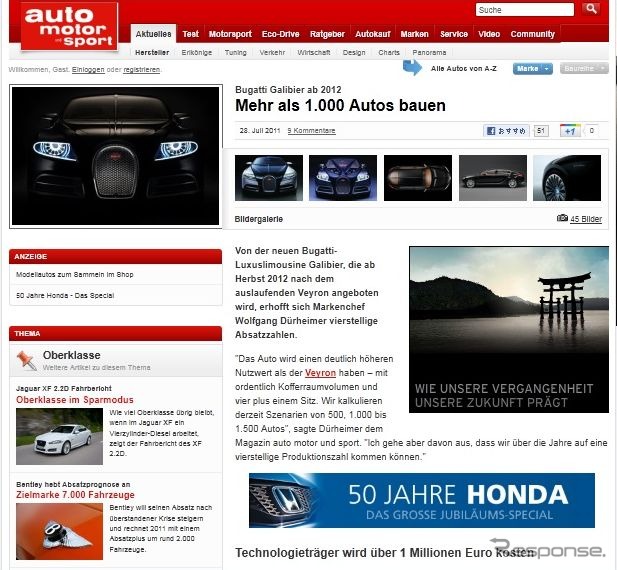Open the Baureihe dropdown

point(584,68)
